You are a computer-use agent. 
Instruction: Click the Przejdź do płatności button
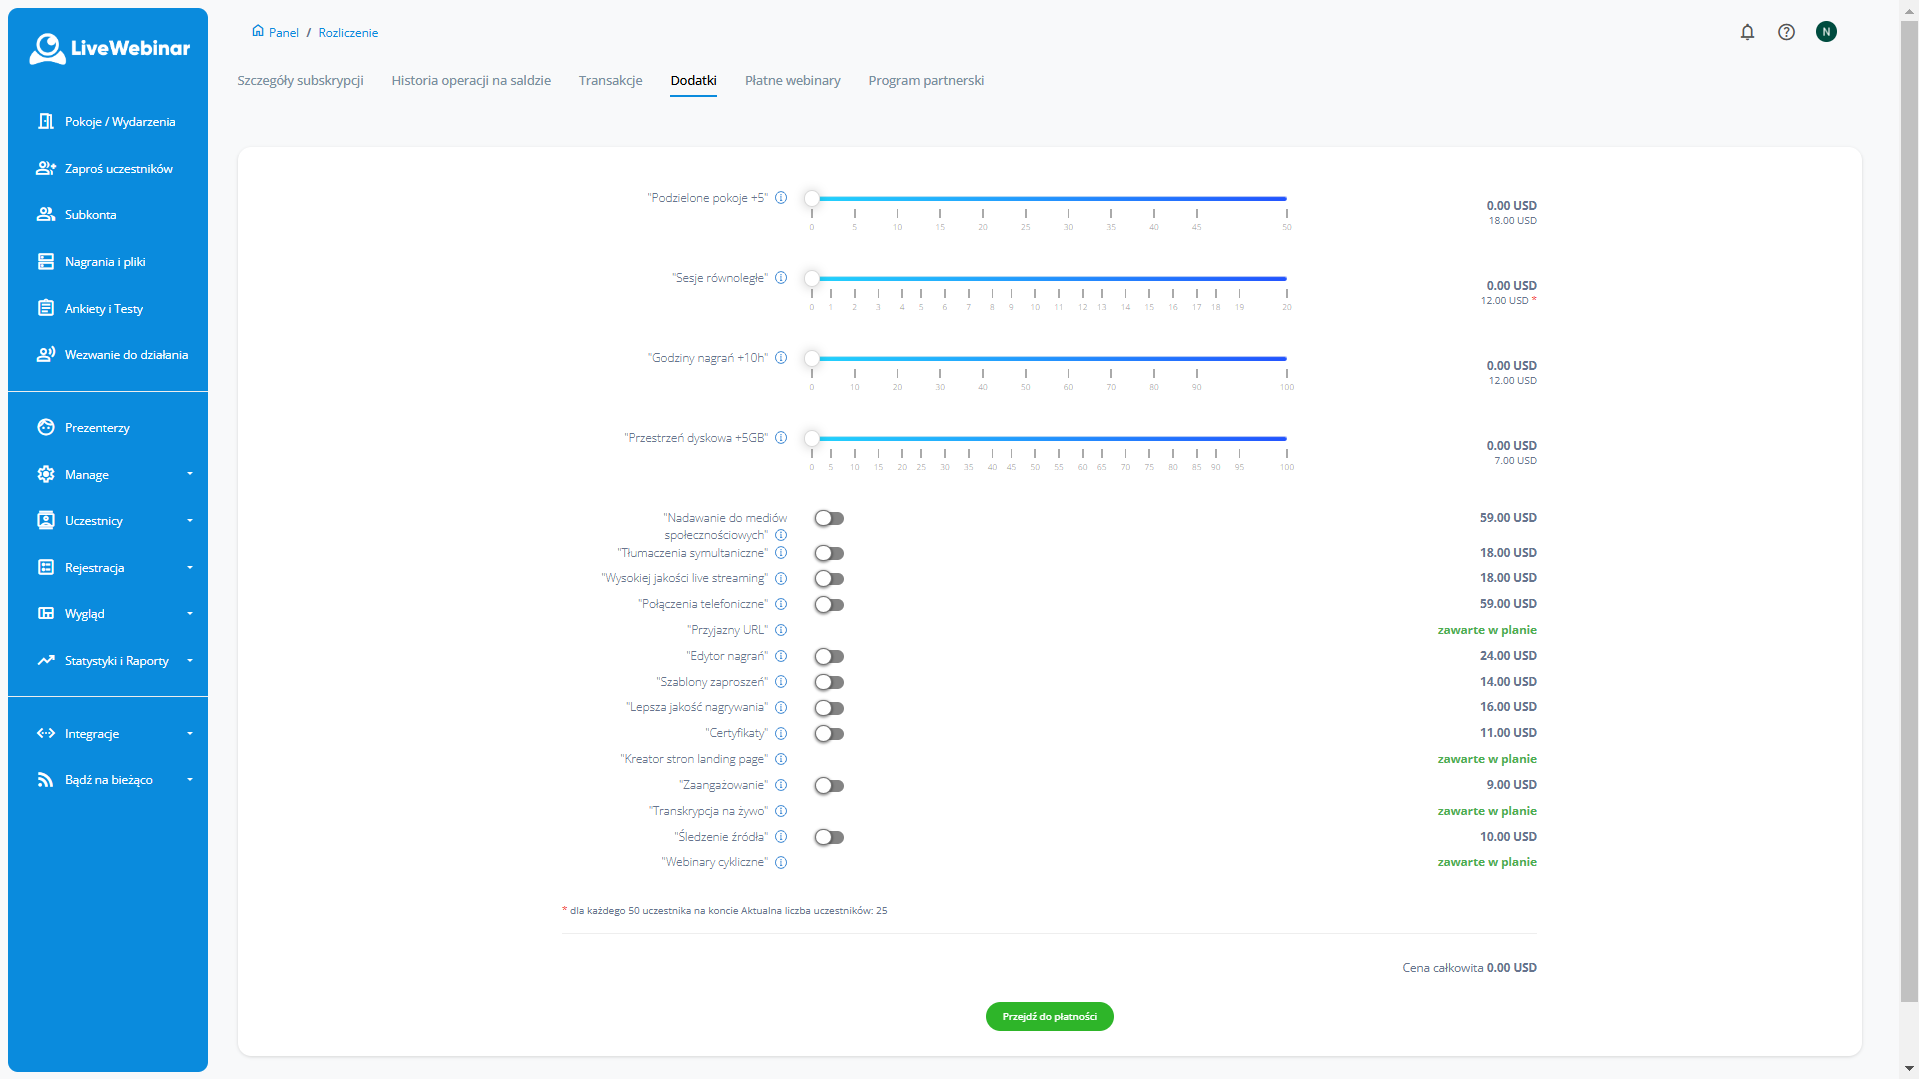(x=1049, y=1016)
